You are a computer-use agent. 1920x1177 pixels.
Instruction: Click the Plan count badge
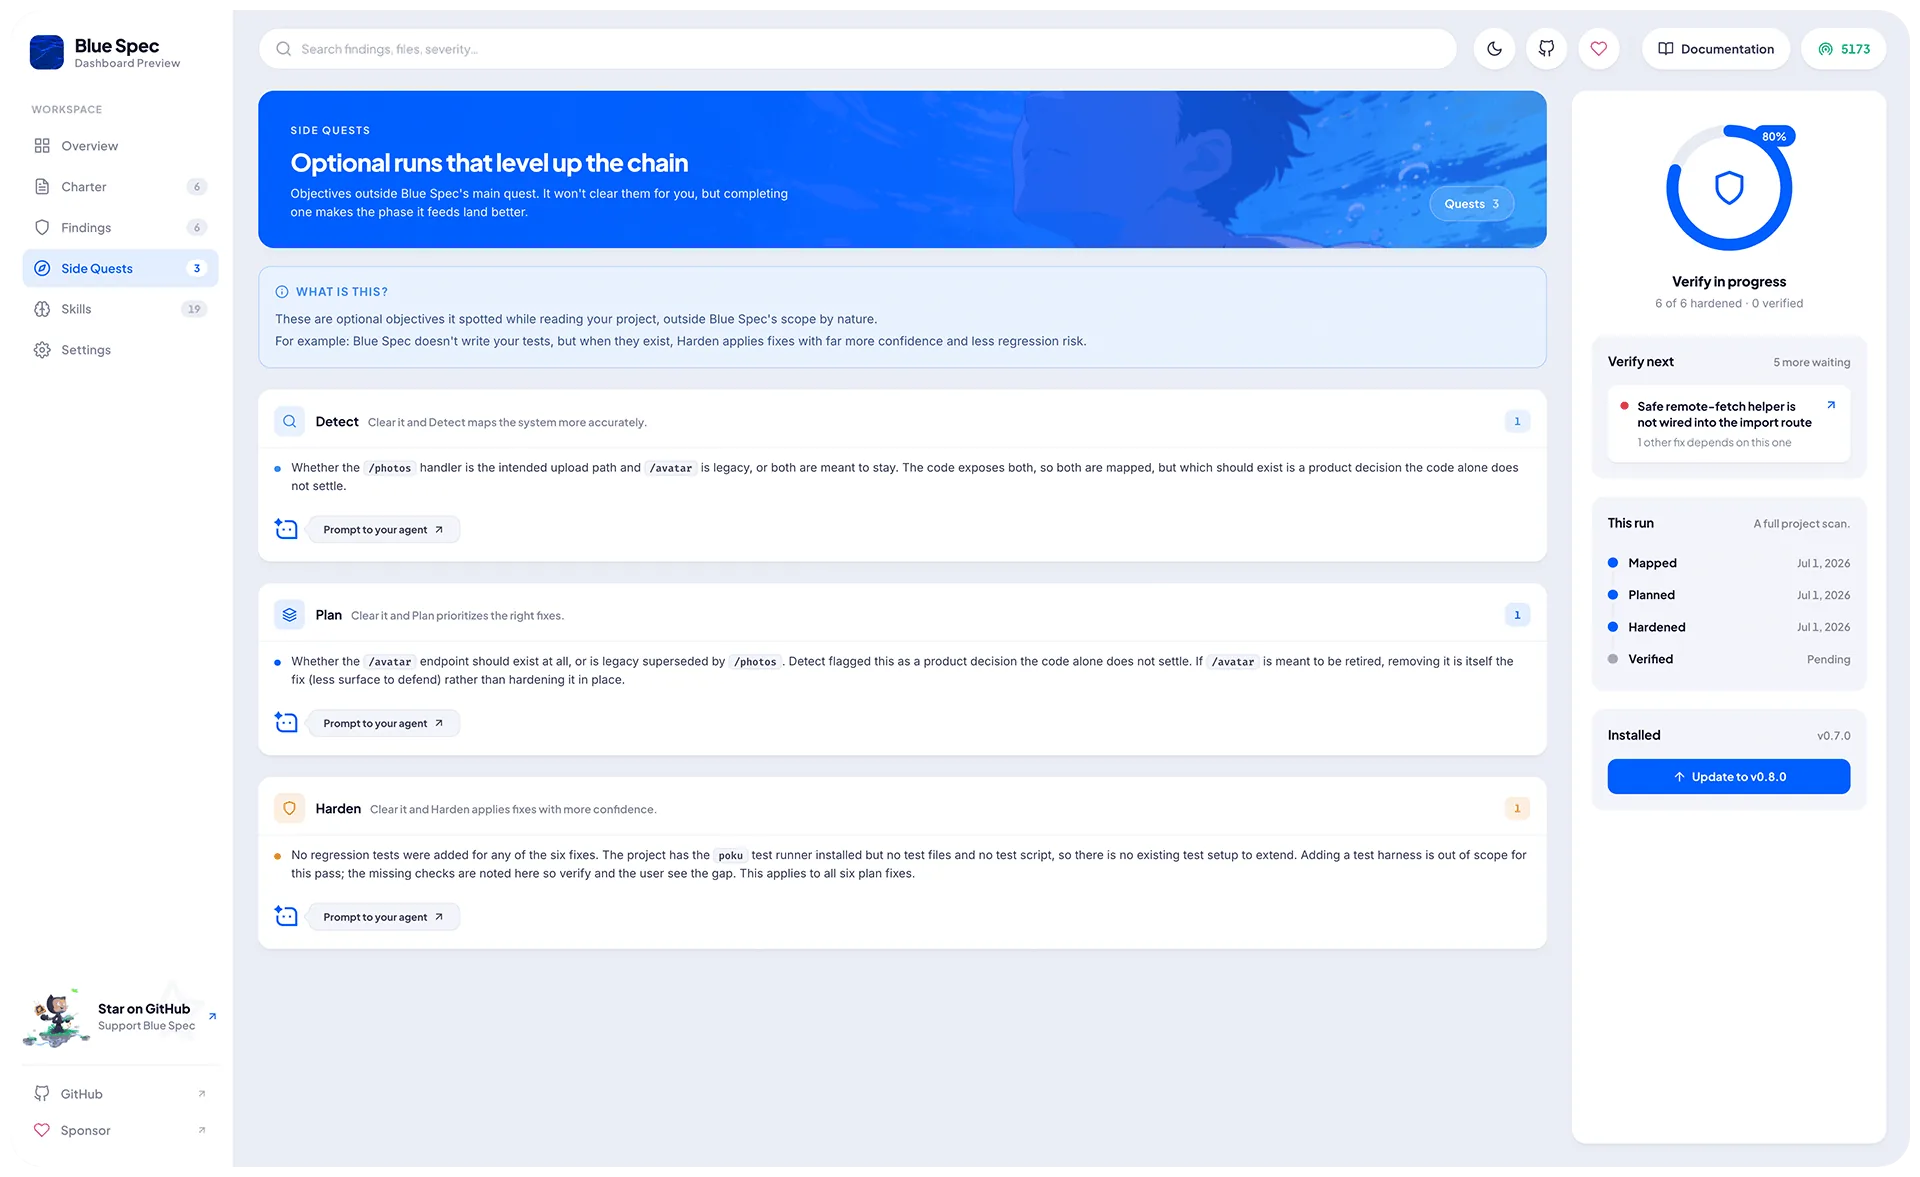pos(1517,615)
